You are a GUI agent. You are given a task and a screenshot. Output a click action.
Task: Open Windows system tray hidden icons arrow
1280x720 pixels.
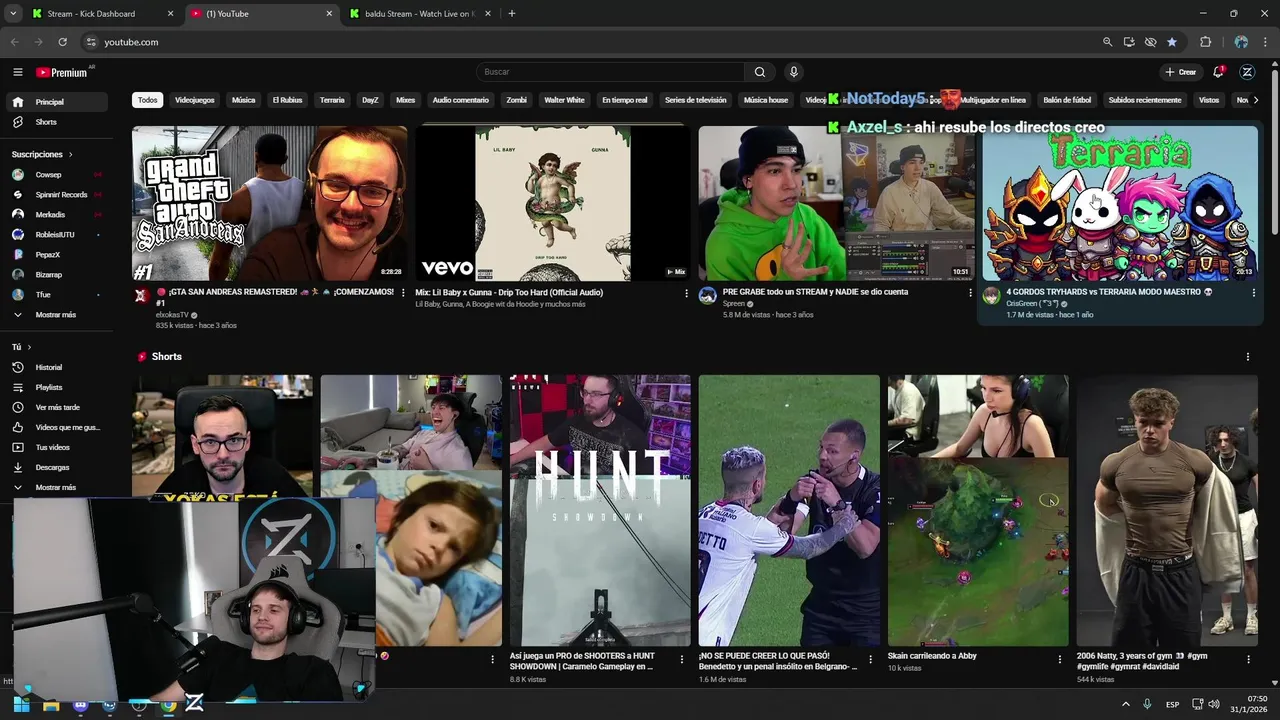pyautogui.click(x=1125, y=704)
